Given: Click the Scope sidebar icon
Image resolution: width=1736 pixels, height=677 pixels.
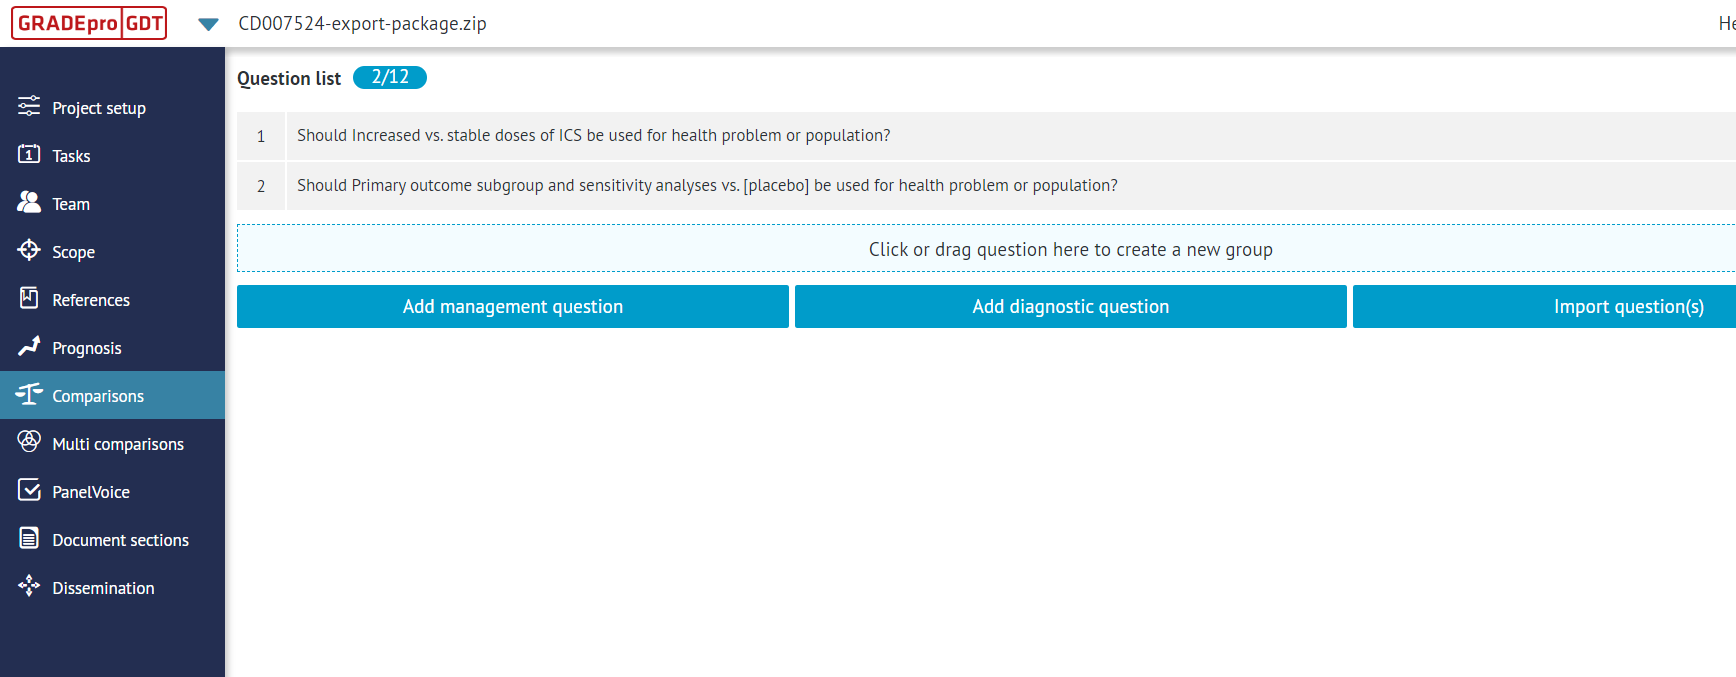Looking at the screenshot, I should [28, 251].
